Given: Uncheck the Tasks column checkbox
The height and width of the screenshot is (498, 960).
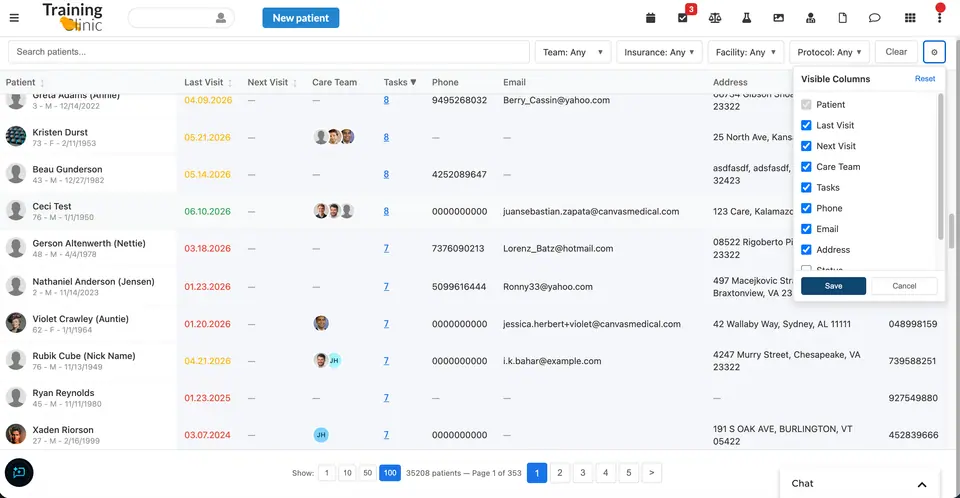Looking at the screenshot, I should click(806, 187).
